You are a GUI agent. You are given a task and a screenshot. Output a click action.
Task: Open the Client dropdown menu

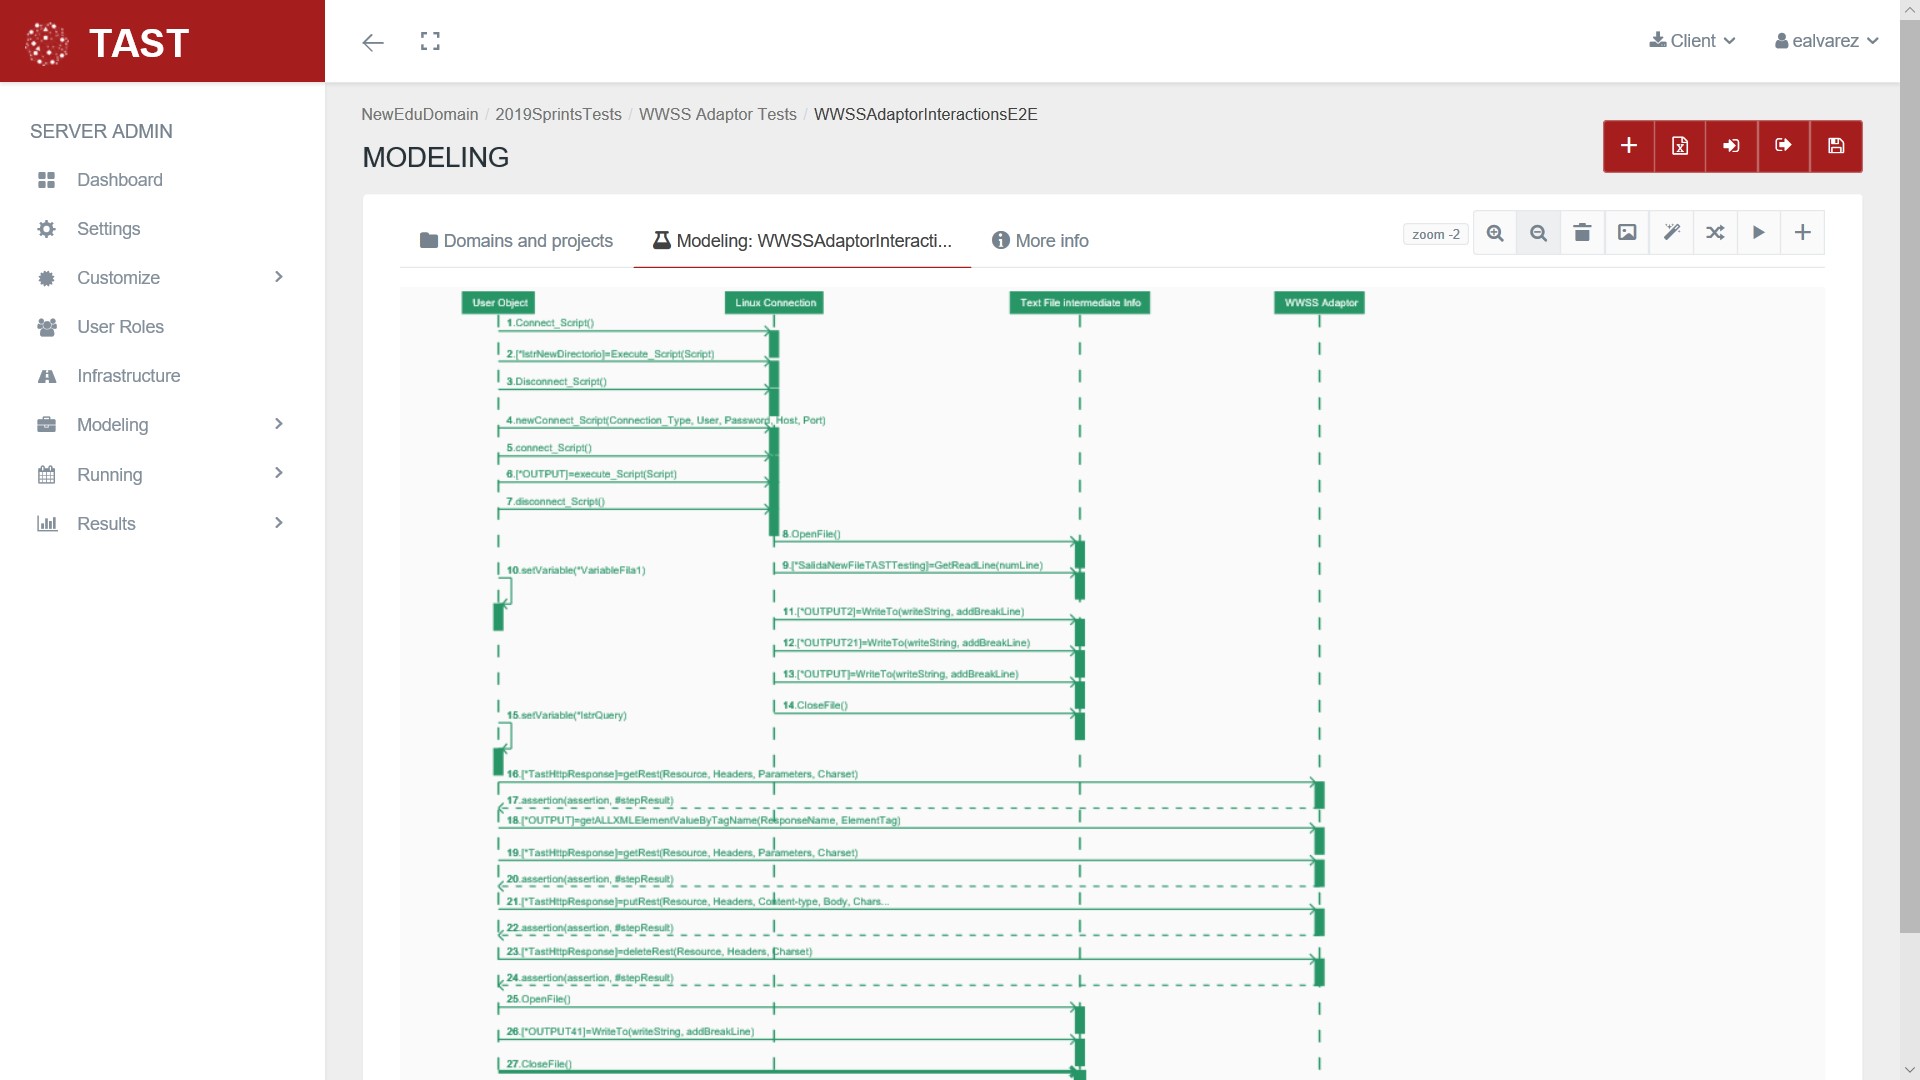[1692, 41]
